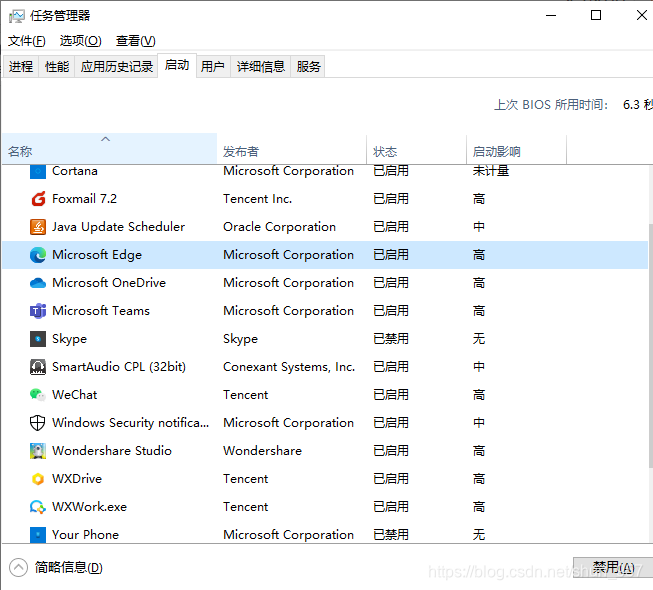653x590 pixels.
Task: Sort by the 启动影响 column header
Action: pos(516,149)
